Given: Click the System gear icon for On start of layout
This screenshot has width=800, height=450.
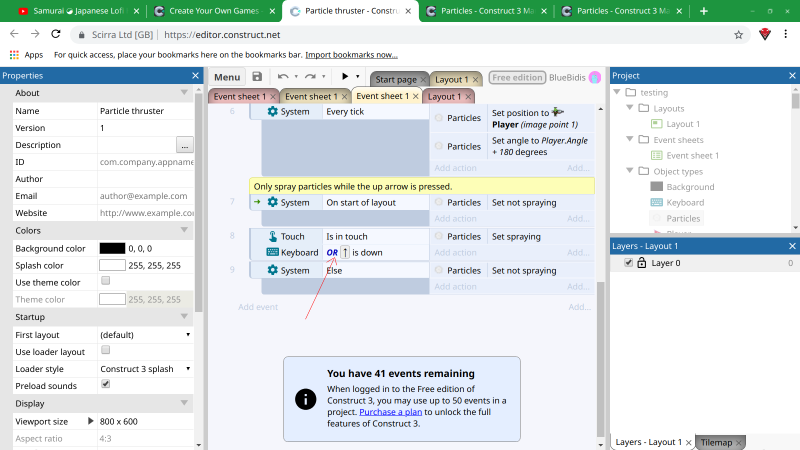Looking at the screenshot, I should tap(272, 202).
